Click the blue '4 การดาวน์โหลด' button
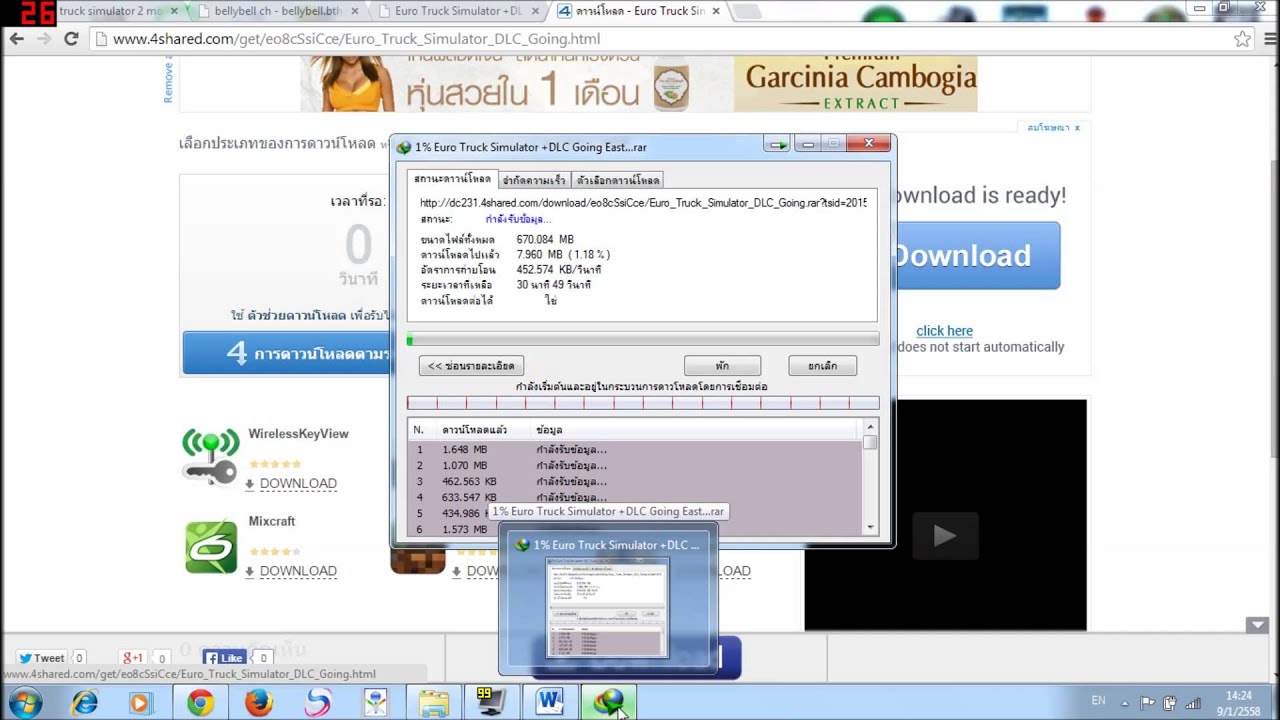Viewport: 1280px width, 720px height. point(287,354)
